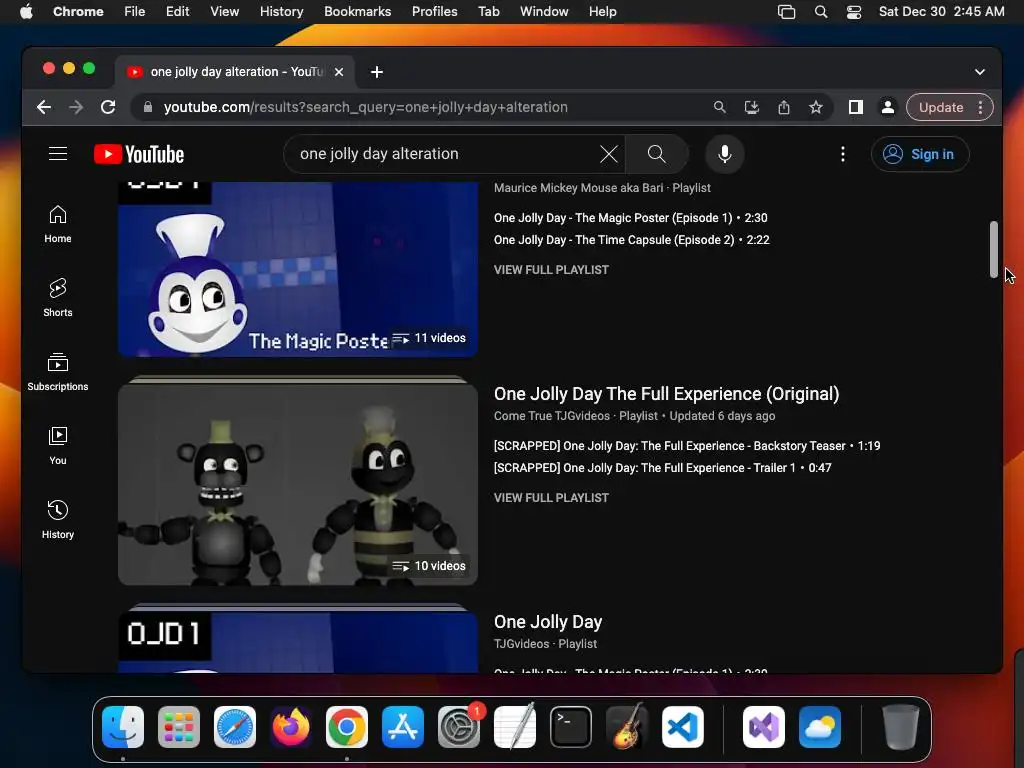Open Visual Studio Code from the Dock
This screenshot has width=1024, height=768.
tap(683, 727)
